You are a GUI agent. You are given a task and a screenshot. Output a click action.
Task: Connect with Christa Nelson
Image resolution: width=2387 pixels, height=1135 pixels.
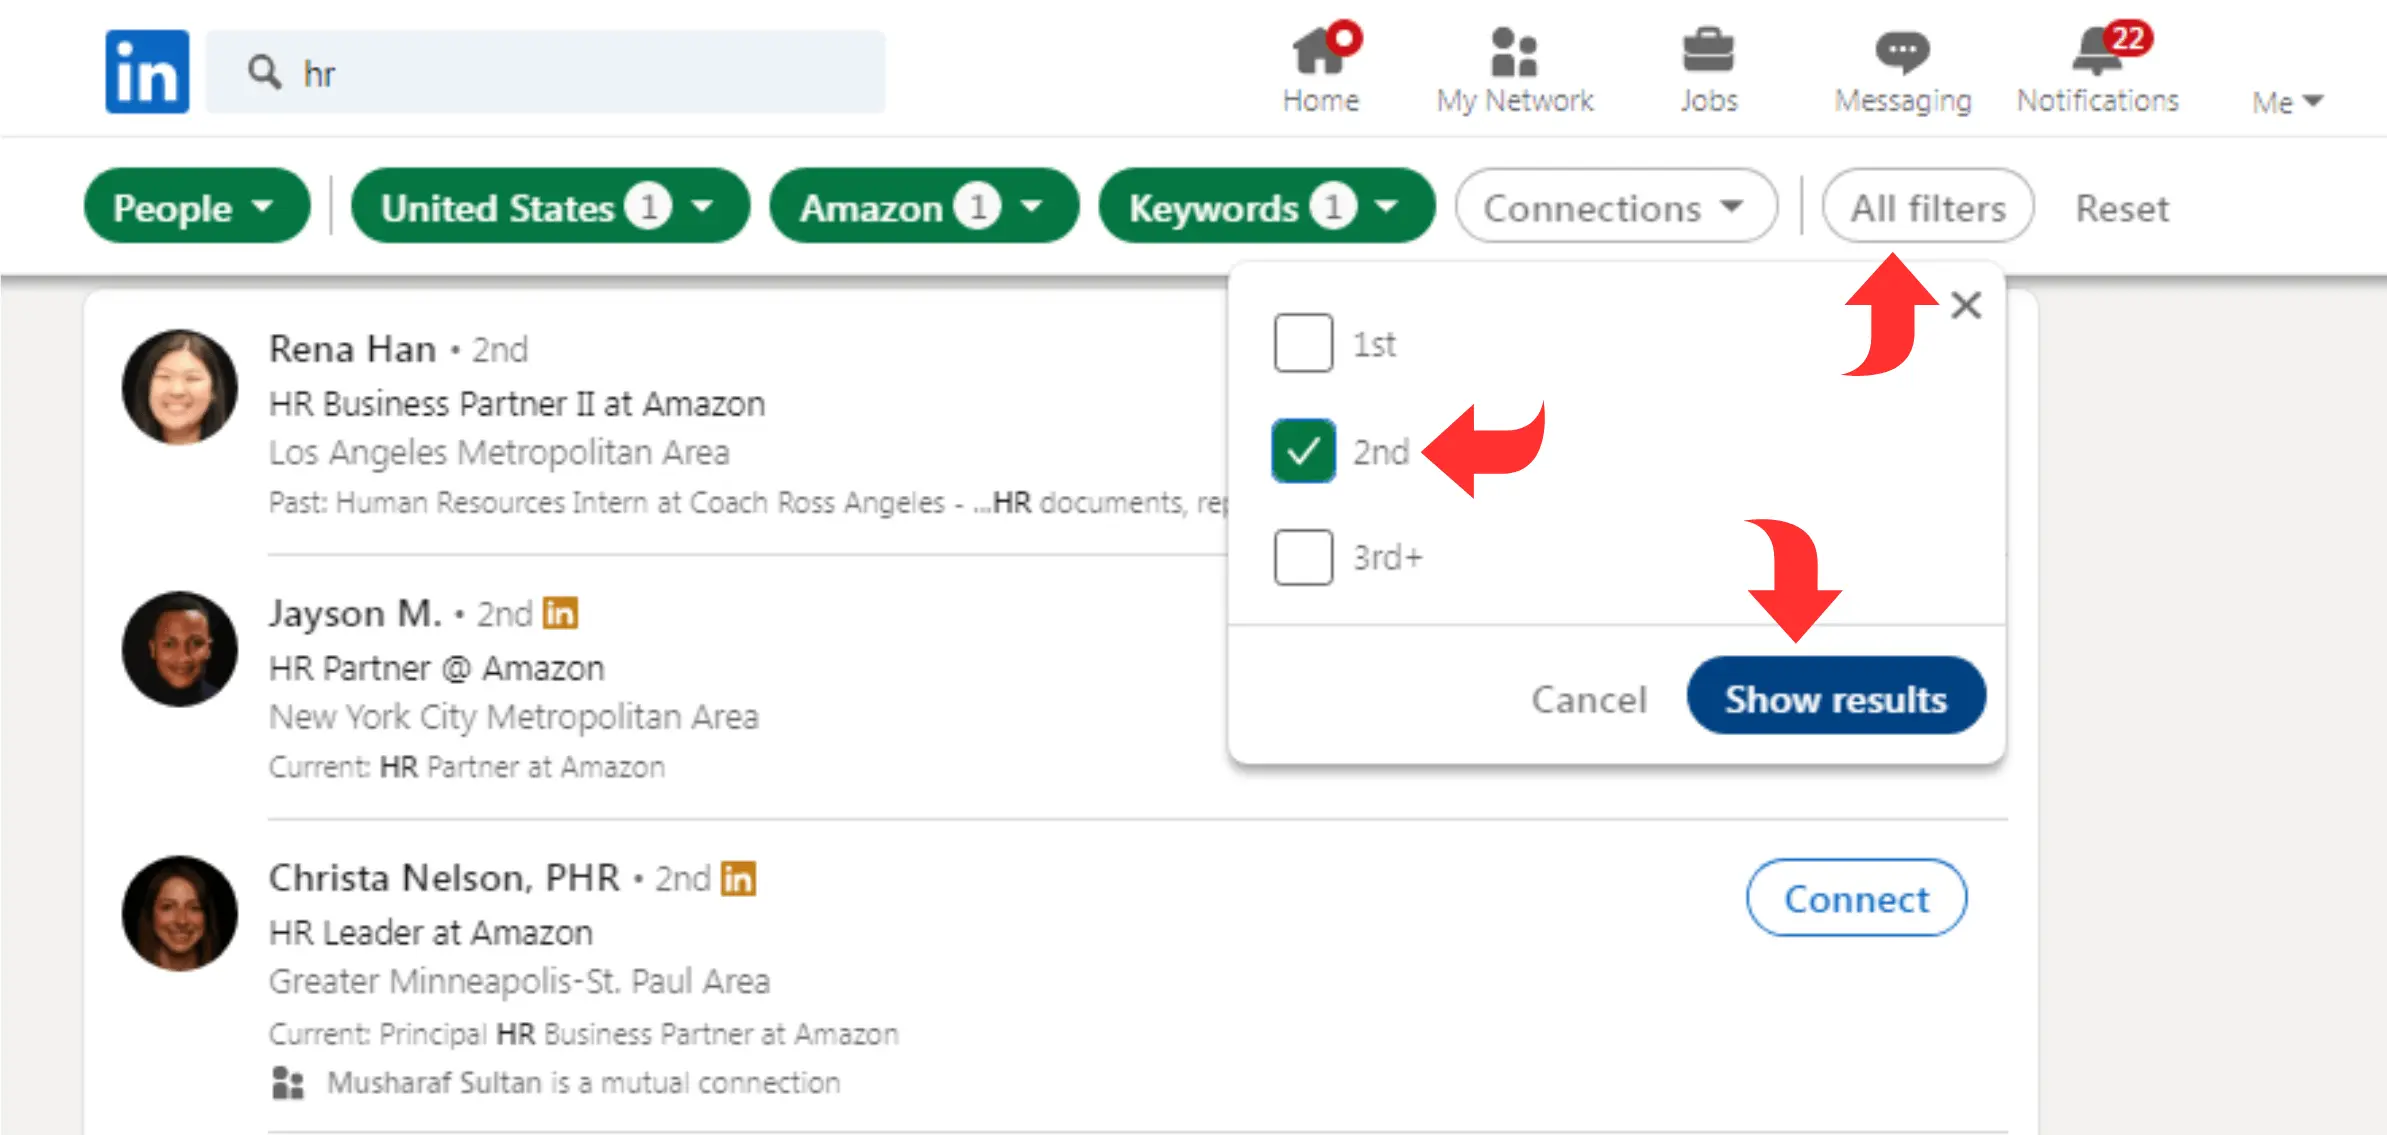click(1856, 898)
